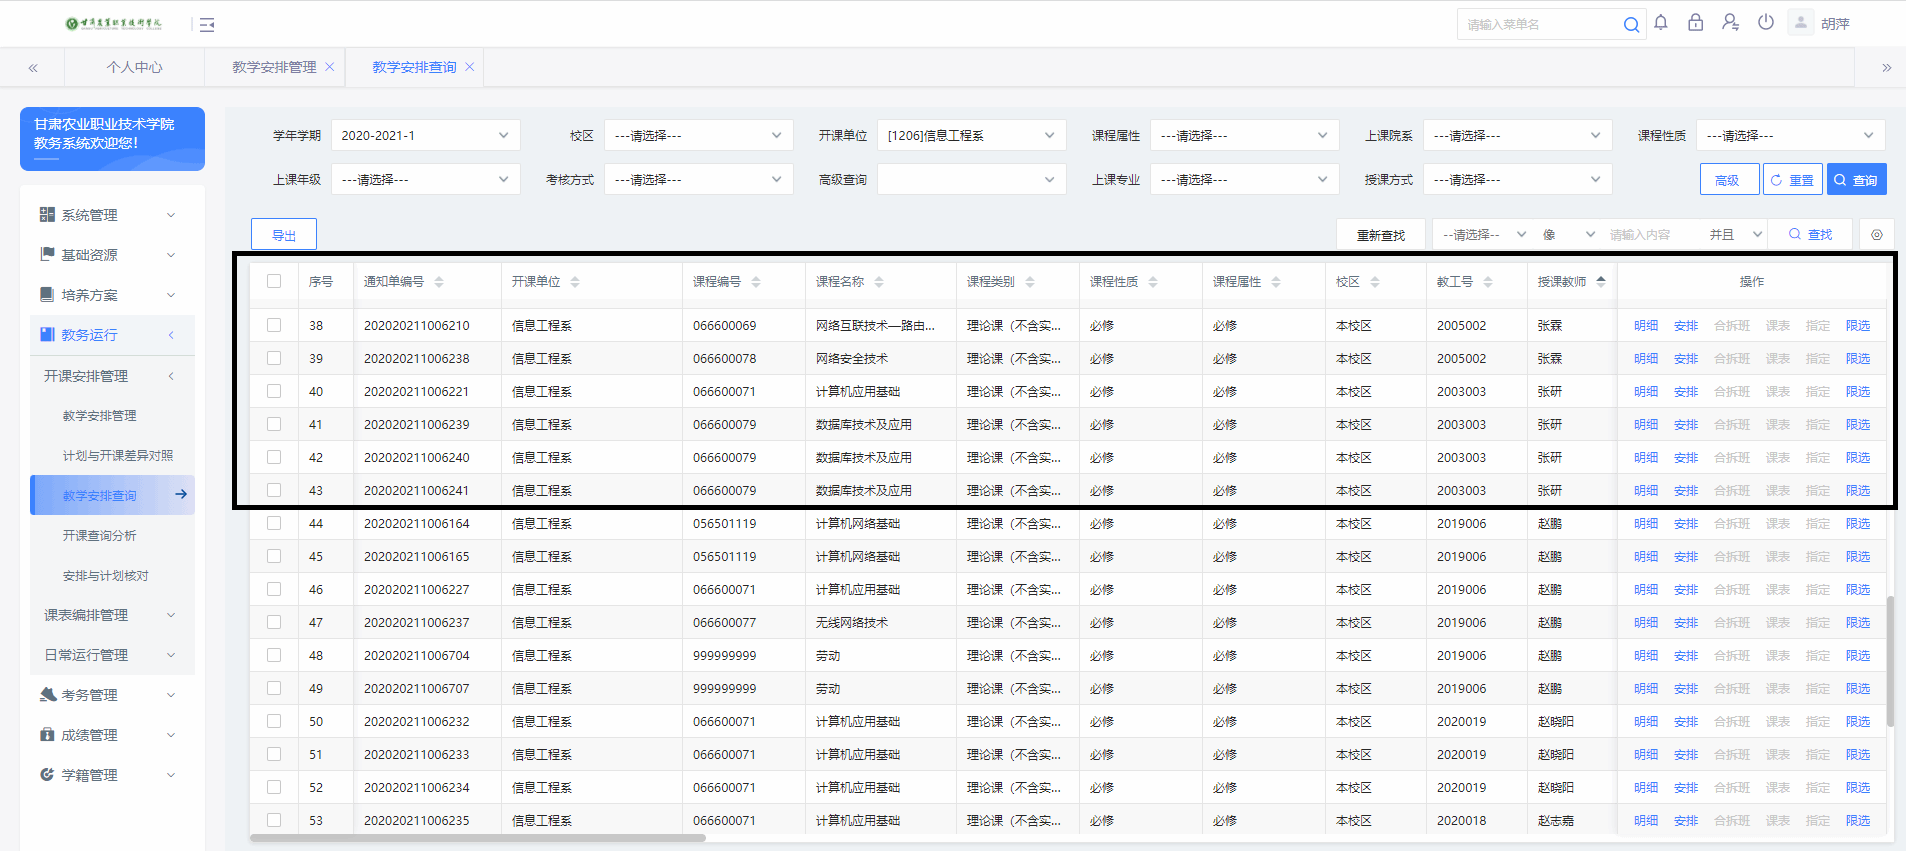1906x851 pixels.
Task: Switch to the 教学安排管理 tab
Action: coord(274,67)
